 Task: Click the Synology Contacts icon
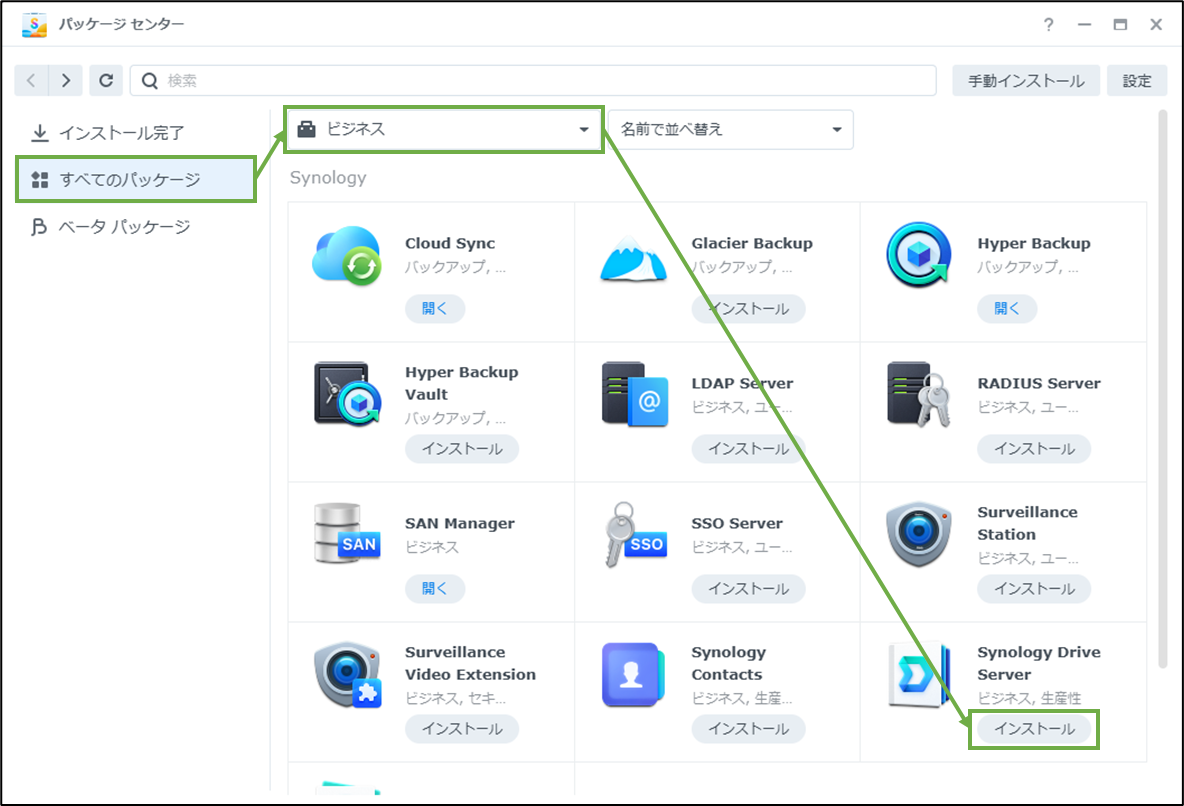click(x=633, y=675)
